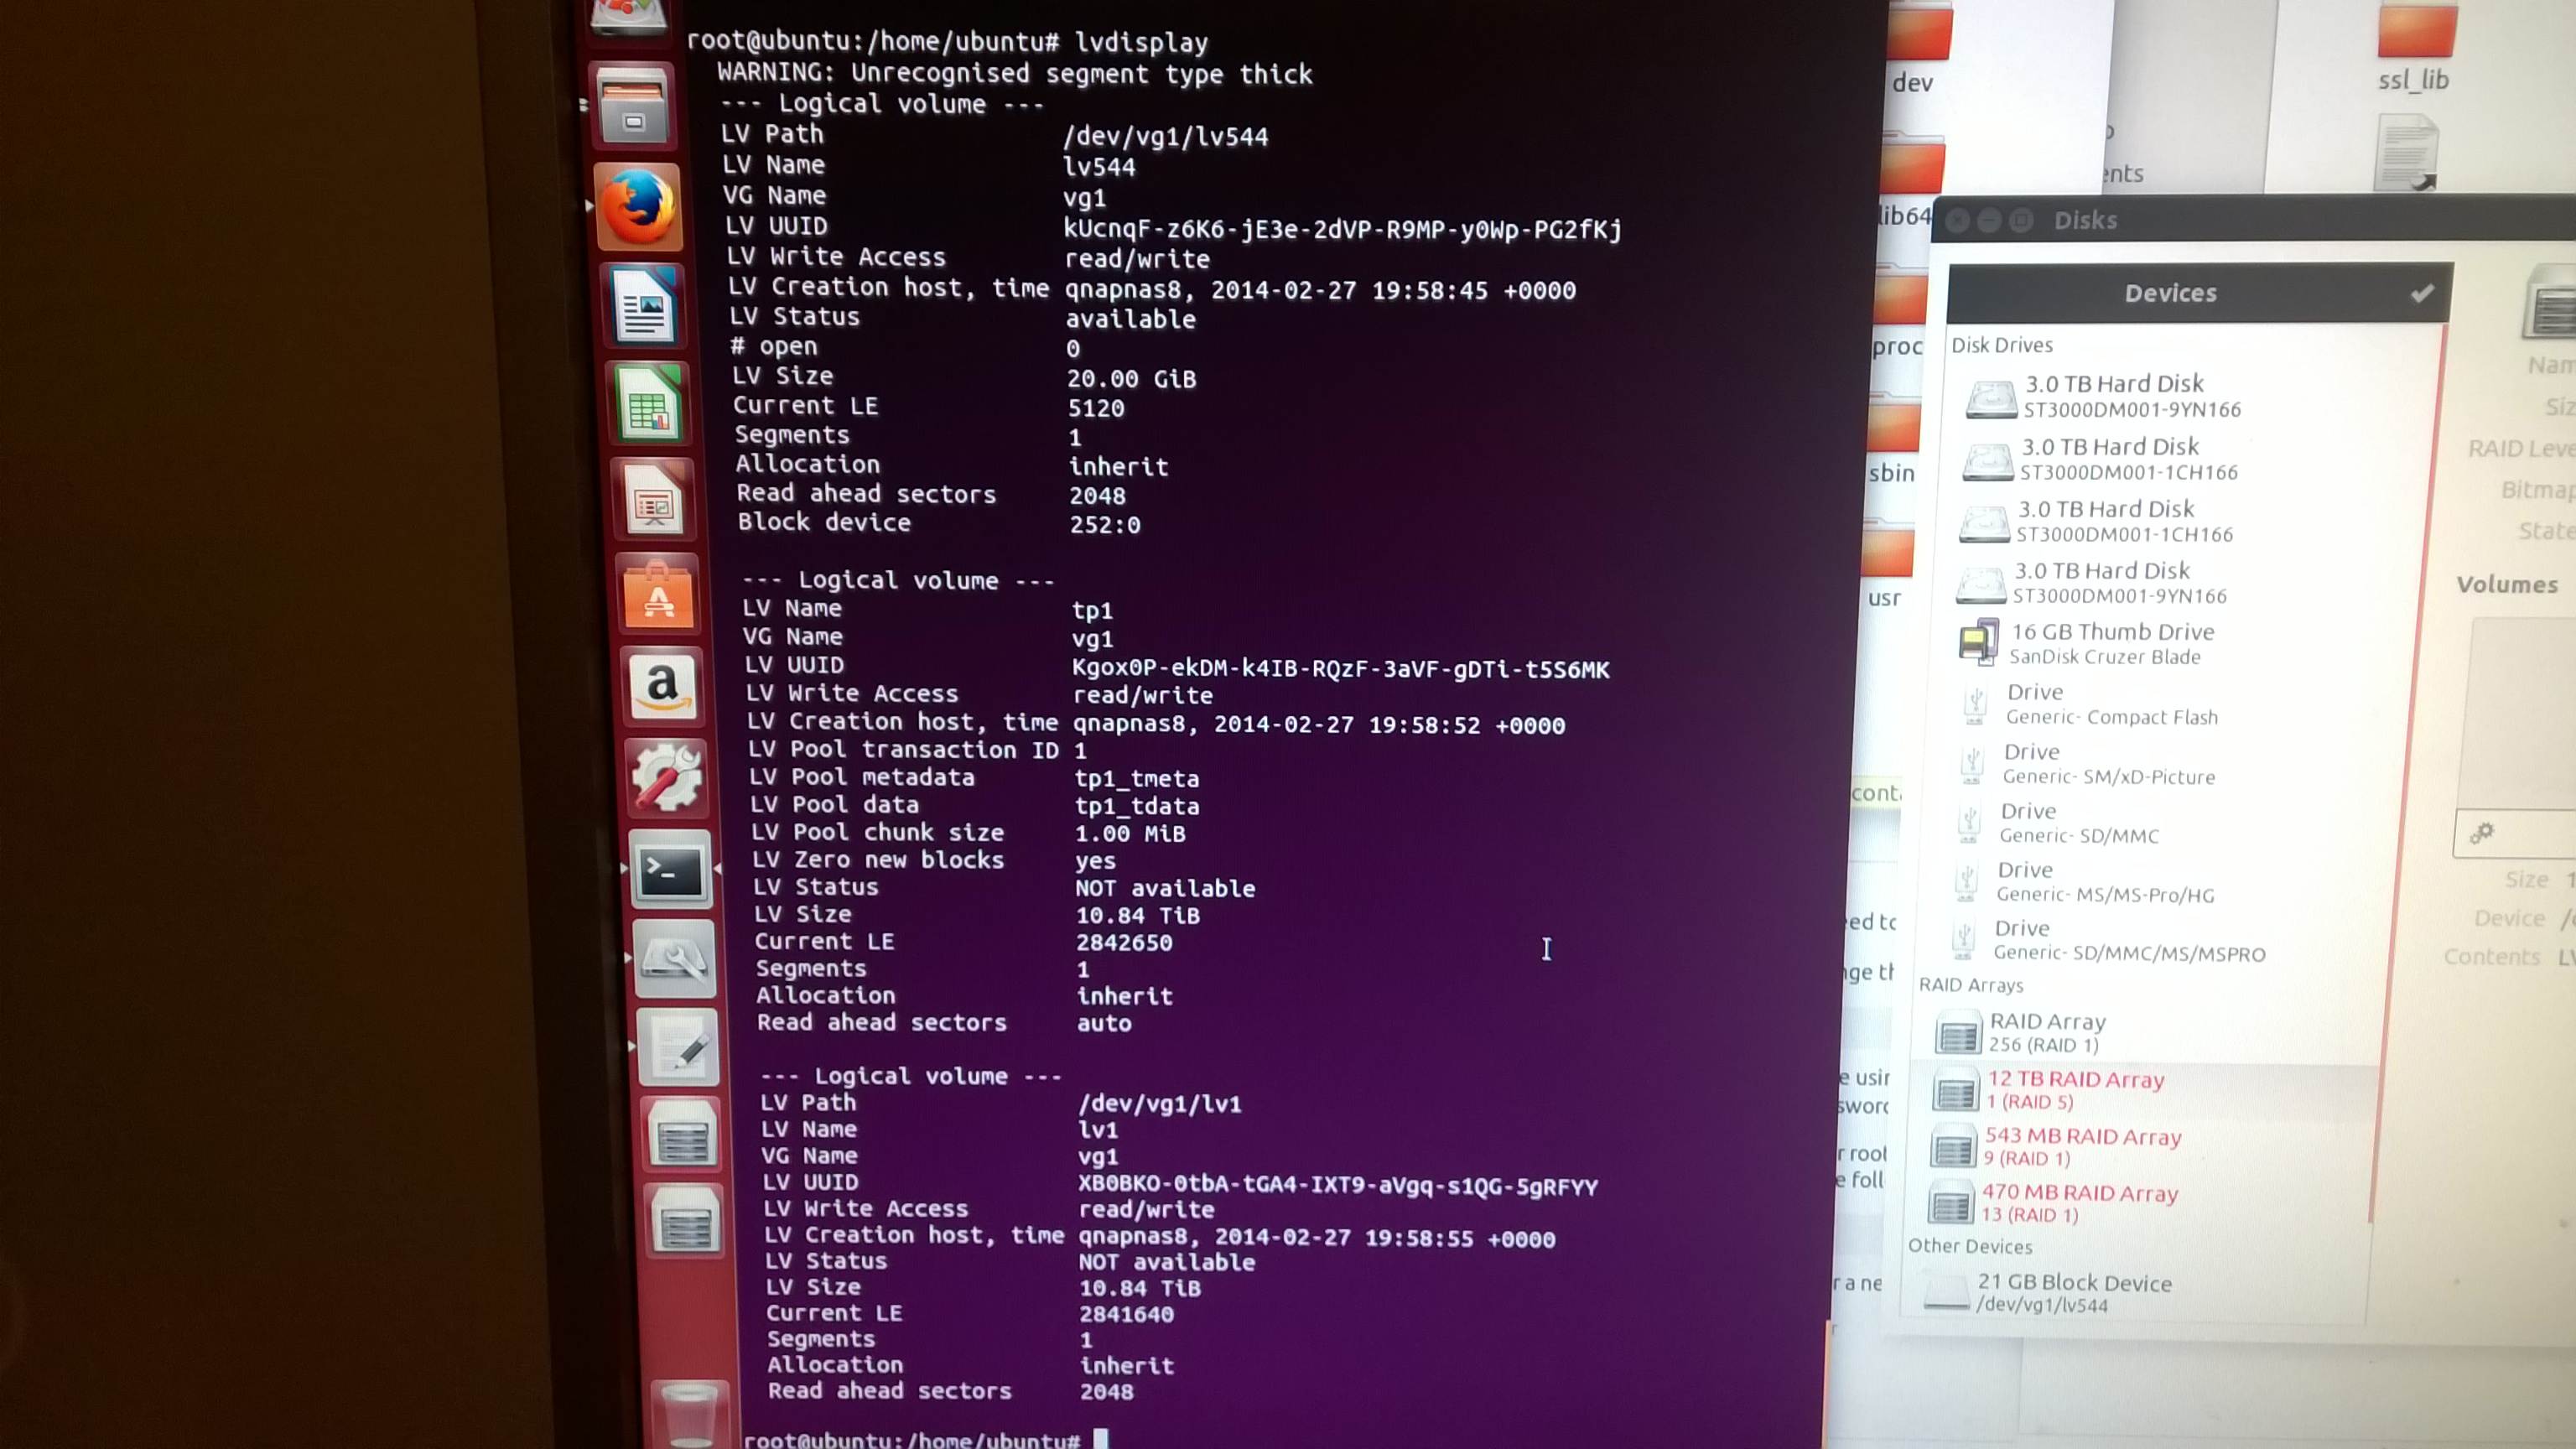Click the volume gear options icon in Disks
The width and height of the screenshot is (2576, 1449).
[x=2482, y=833]
